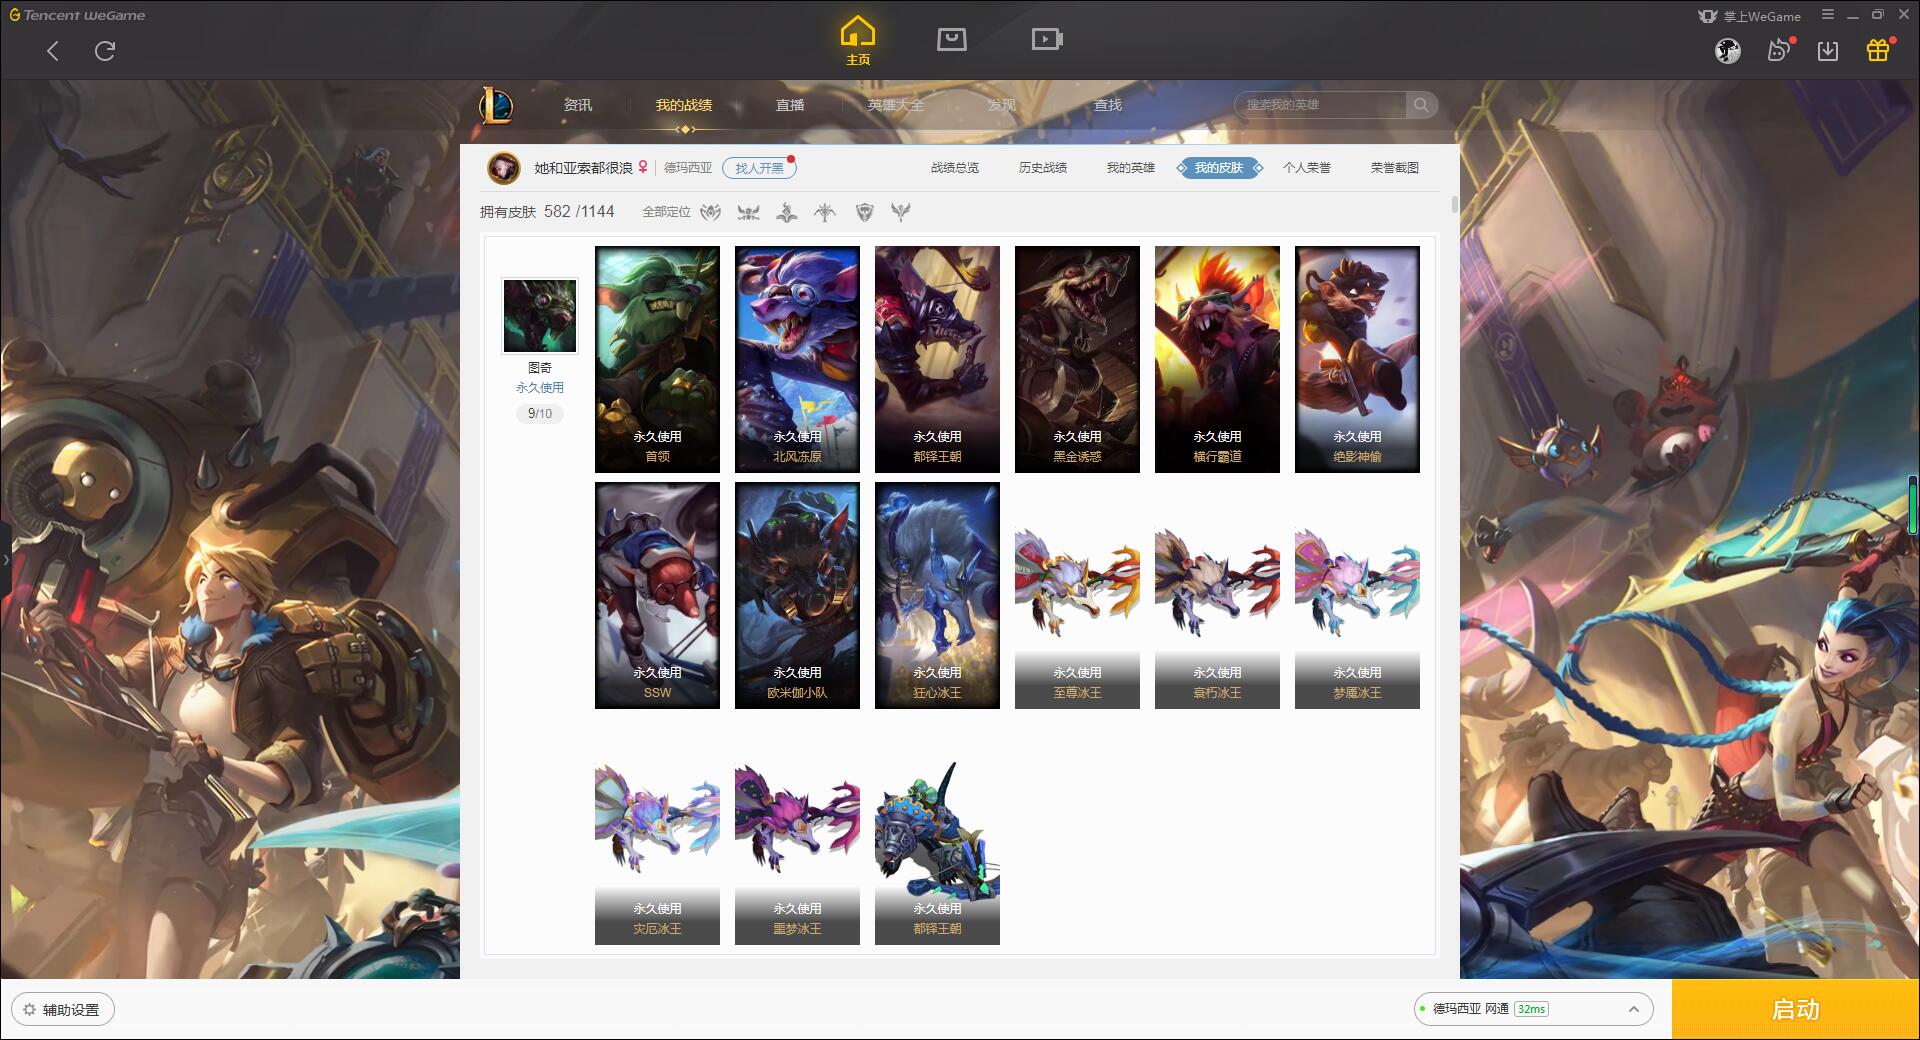Click the 找人开黑 button

tap(759, 168)
